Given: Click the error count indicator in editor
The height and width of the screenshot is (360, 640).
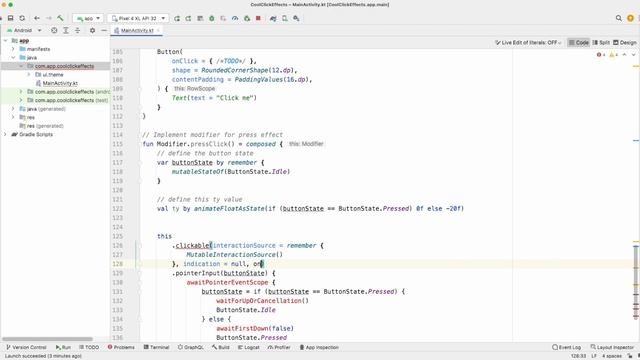Looking at the screenshot, I should click(601, 55).
